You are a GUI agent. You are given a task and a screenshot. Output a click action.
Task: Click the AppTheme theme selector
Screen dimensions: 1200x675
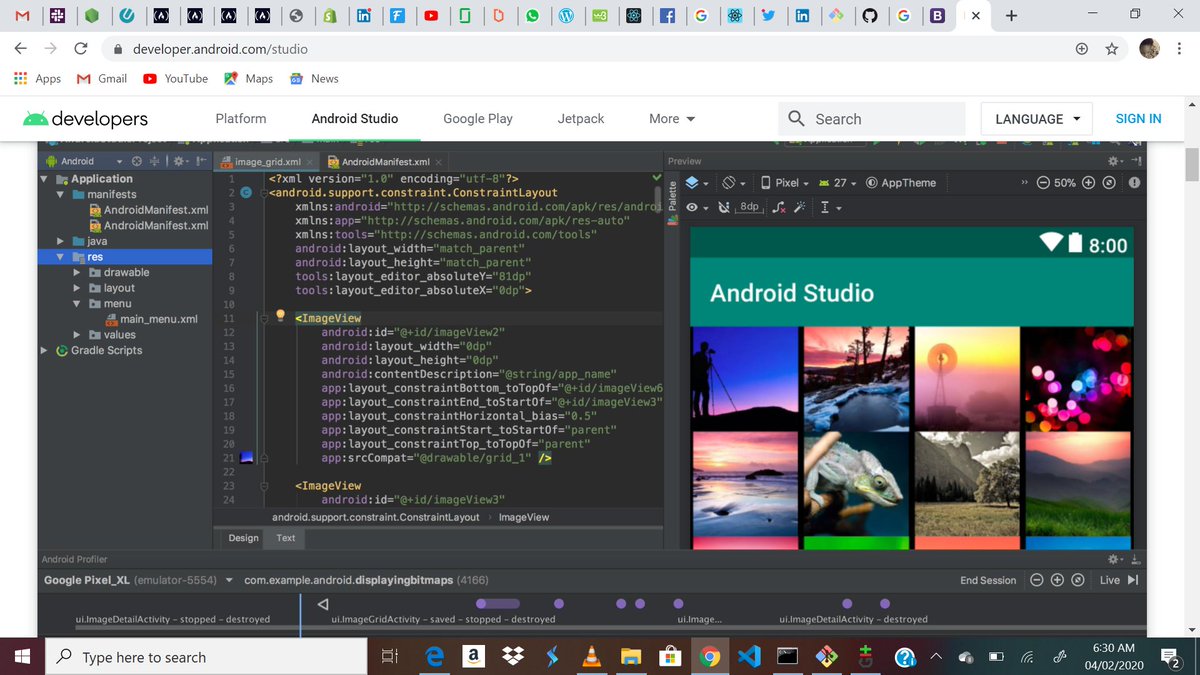pos(901,183)
